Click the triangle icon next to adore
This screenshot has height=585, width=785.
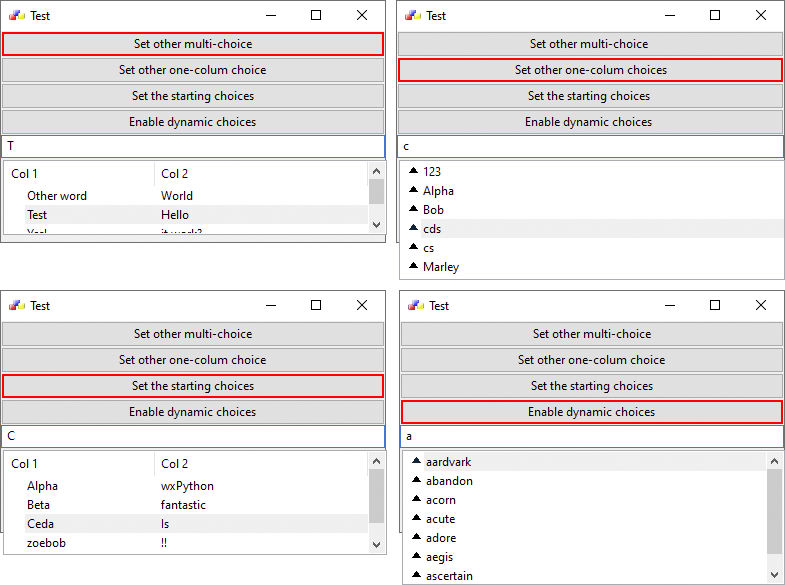coord(415,538)
